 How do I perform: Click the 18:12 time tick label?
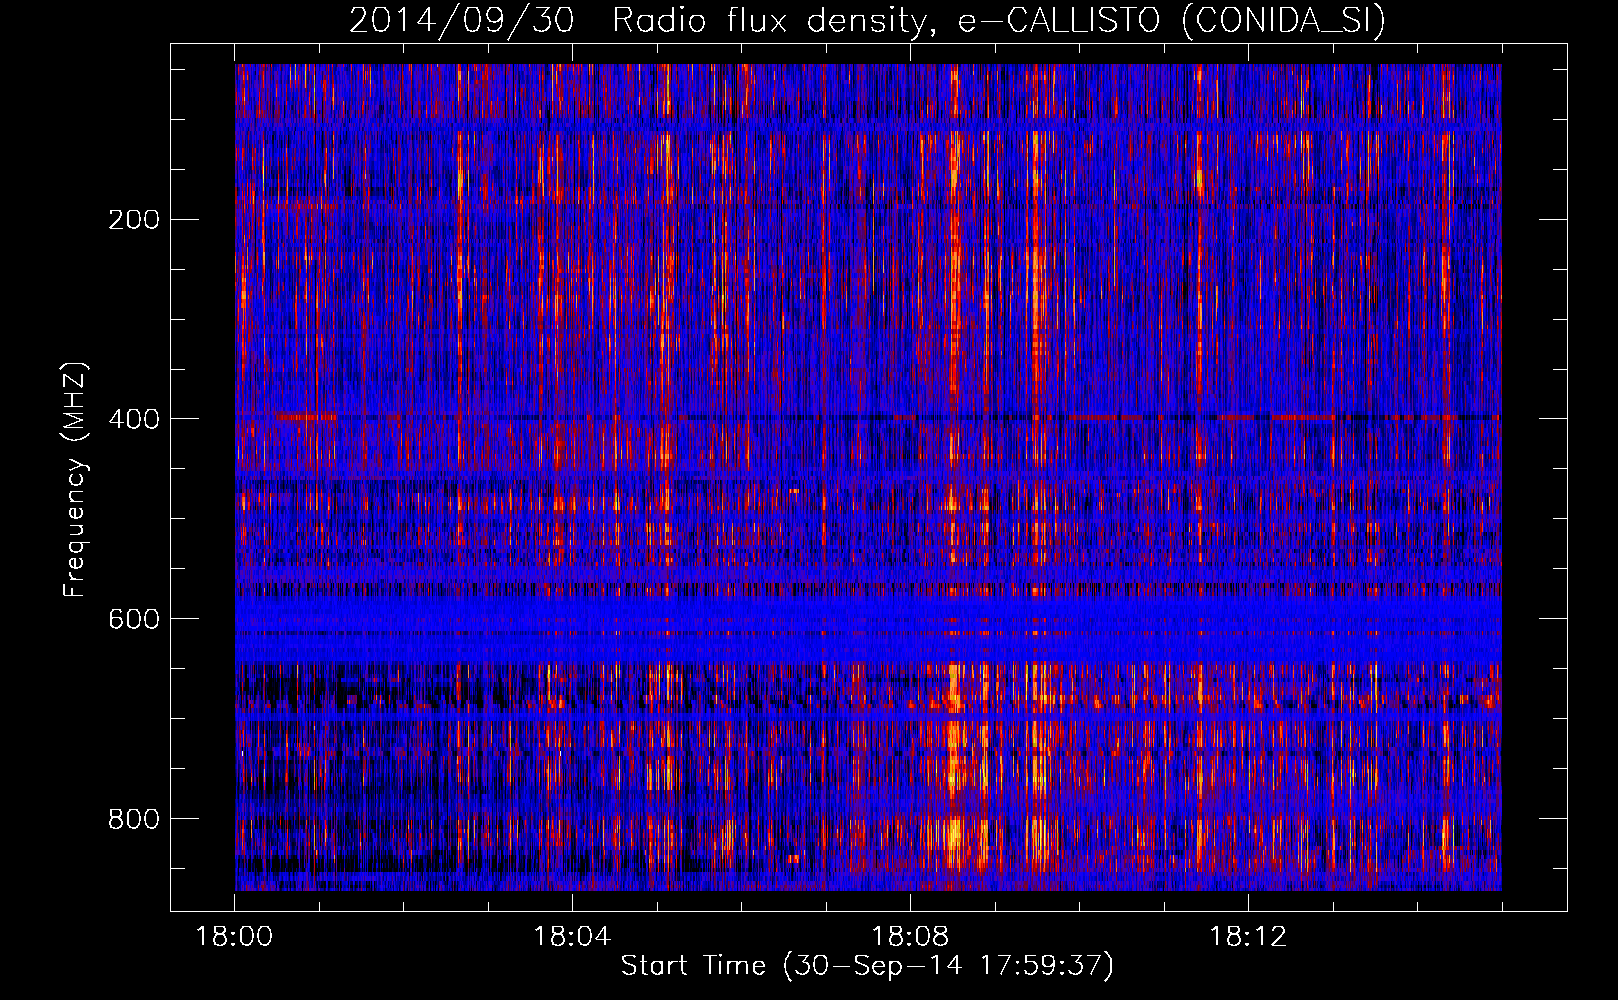point(1248,937)
